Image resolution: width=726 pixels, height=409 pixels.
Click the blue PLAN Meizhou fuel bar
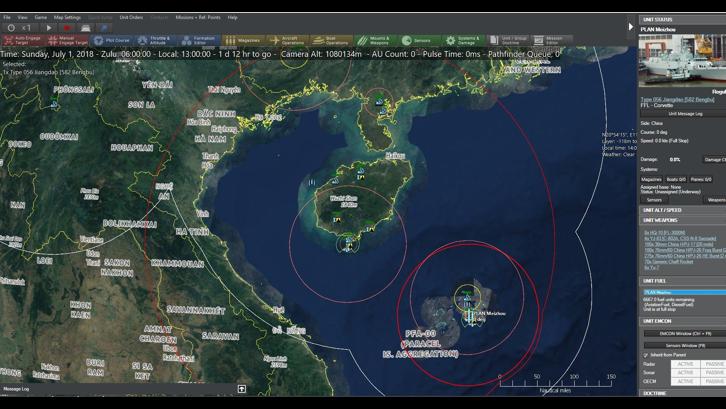(x=685, y=292)
